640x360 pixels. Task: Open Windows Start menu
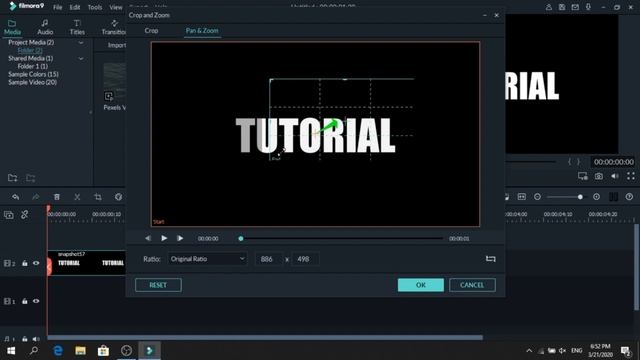tap(11, 351)
